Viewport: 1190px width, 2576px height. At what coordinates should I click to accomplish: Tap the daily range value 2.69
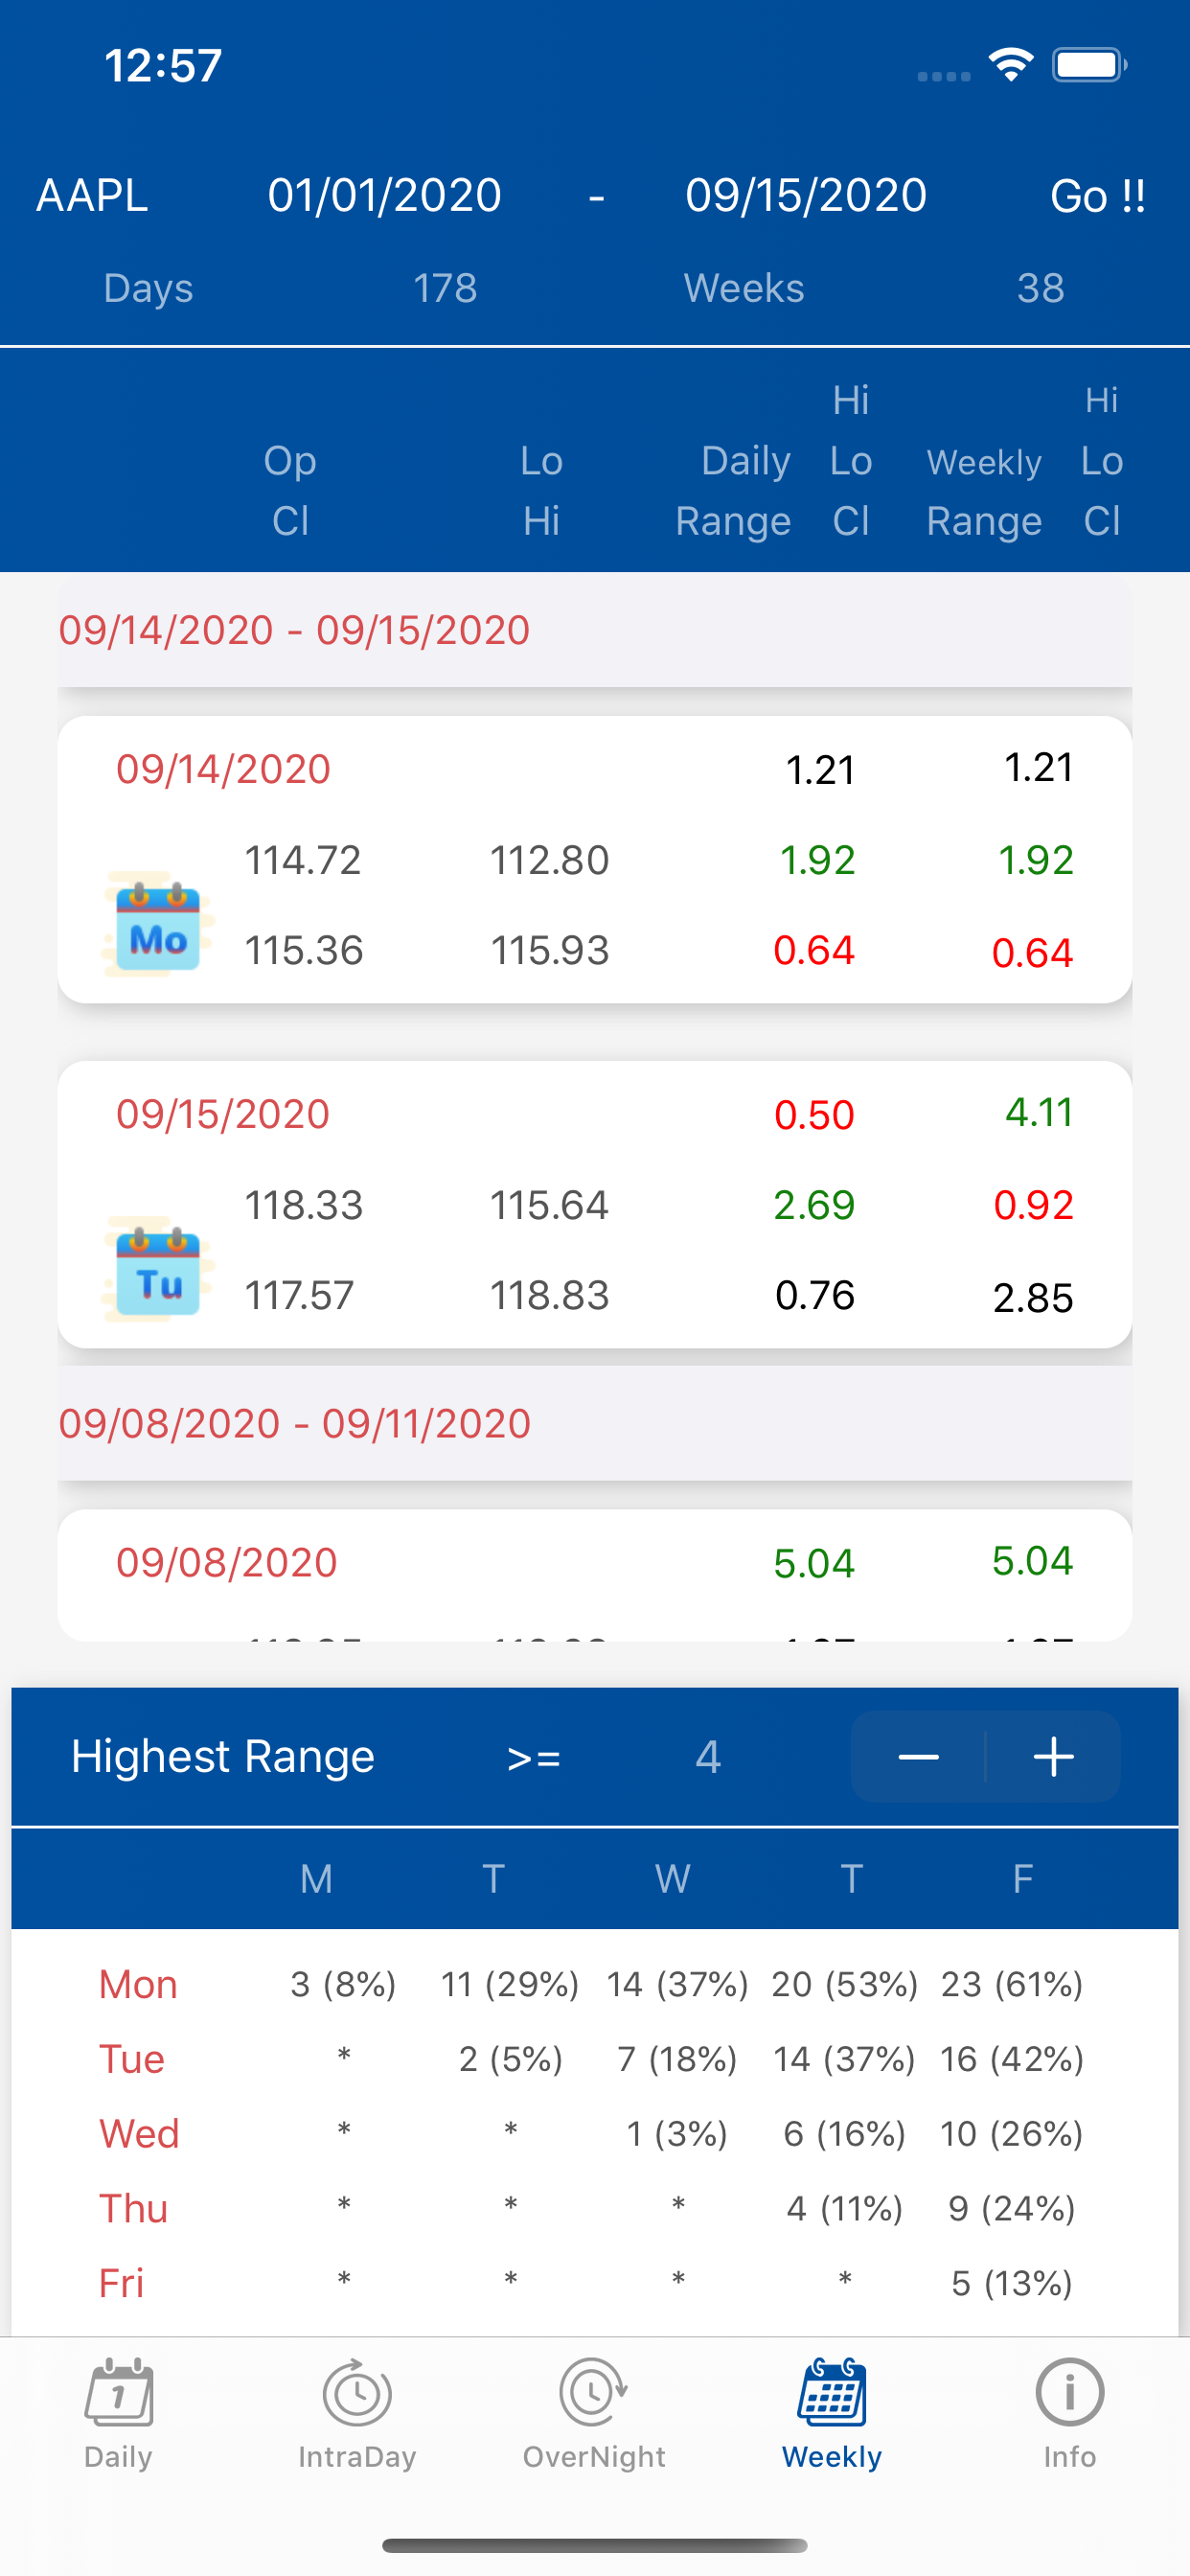814,1206
